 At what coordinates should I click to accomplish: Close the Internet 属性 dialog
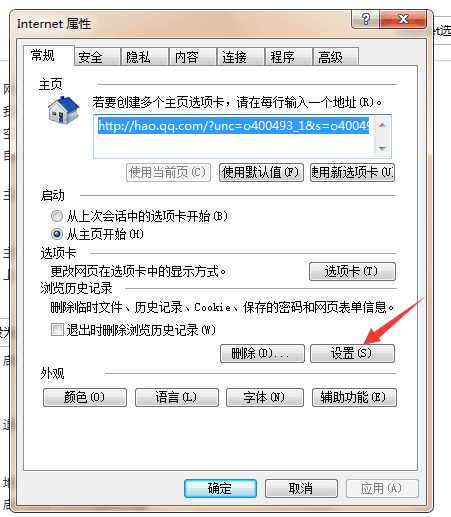(x=403, y=19)
